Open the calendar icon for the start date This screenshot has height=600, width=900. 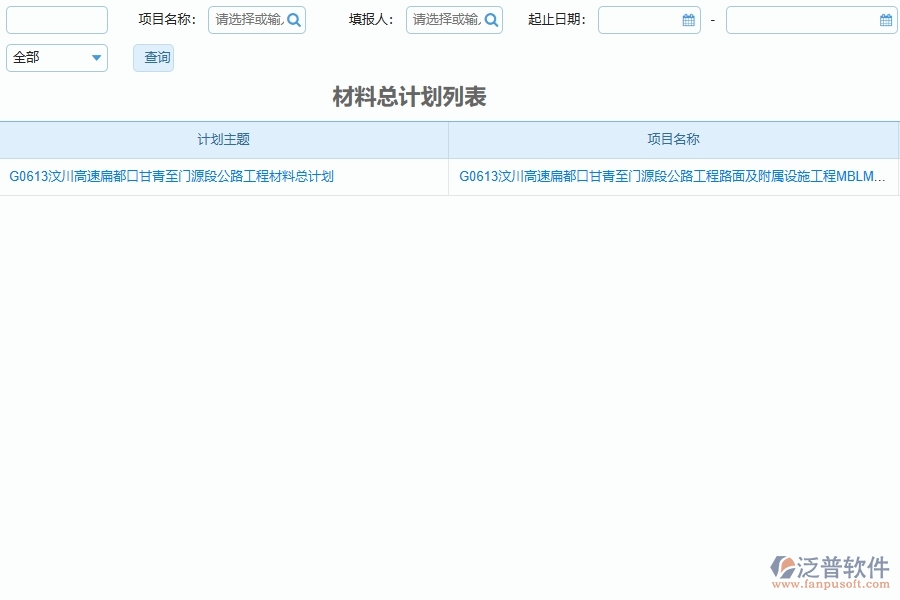[687, 19]
